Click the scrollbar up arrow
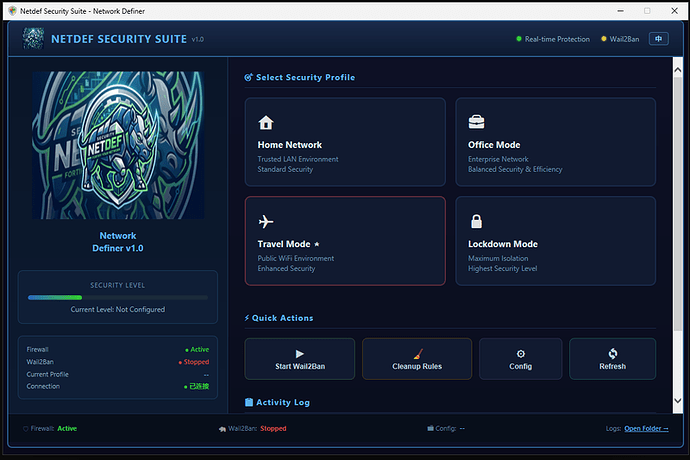The height and width of the screenshot is (460, 690). click(678, 70)
